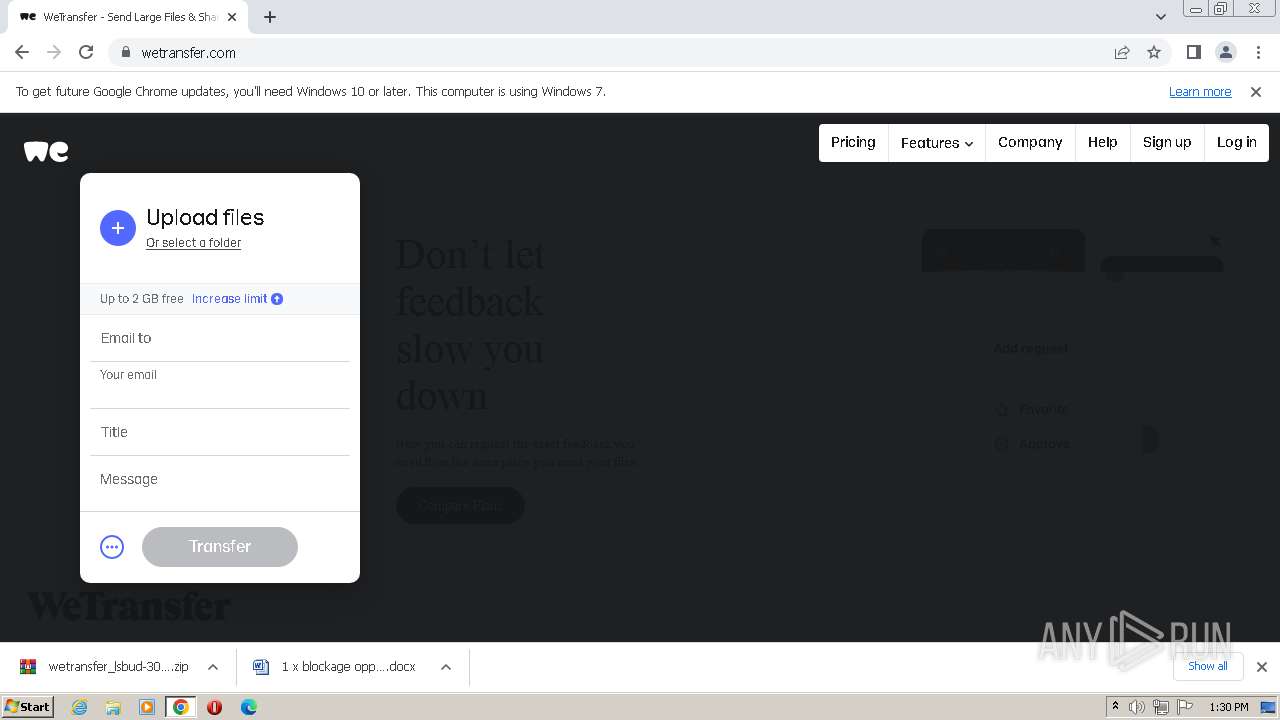Open a new tab with plus button

pos(270,17)
